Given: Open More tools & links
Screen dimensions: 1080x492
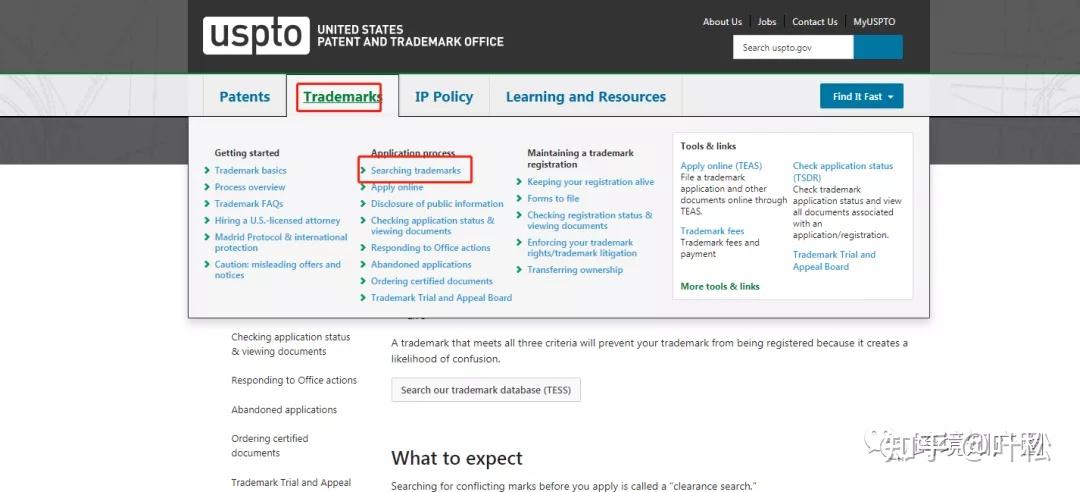Looking at the screenshot, I should pyautogui.click(x=720, y=286).
